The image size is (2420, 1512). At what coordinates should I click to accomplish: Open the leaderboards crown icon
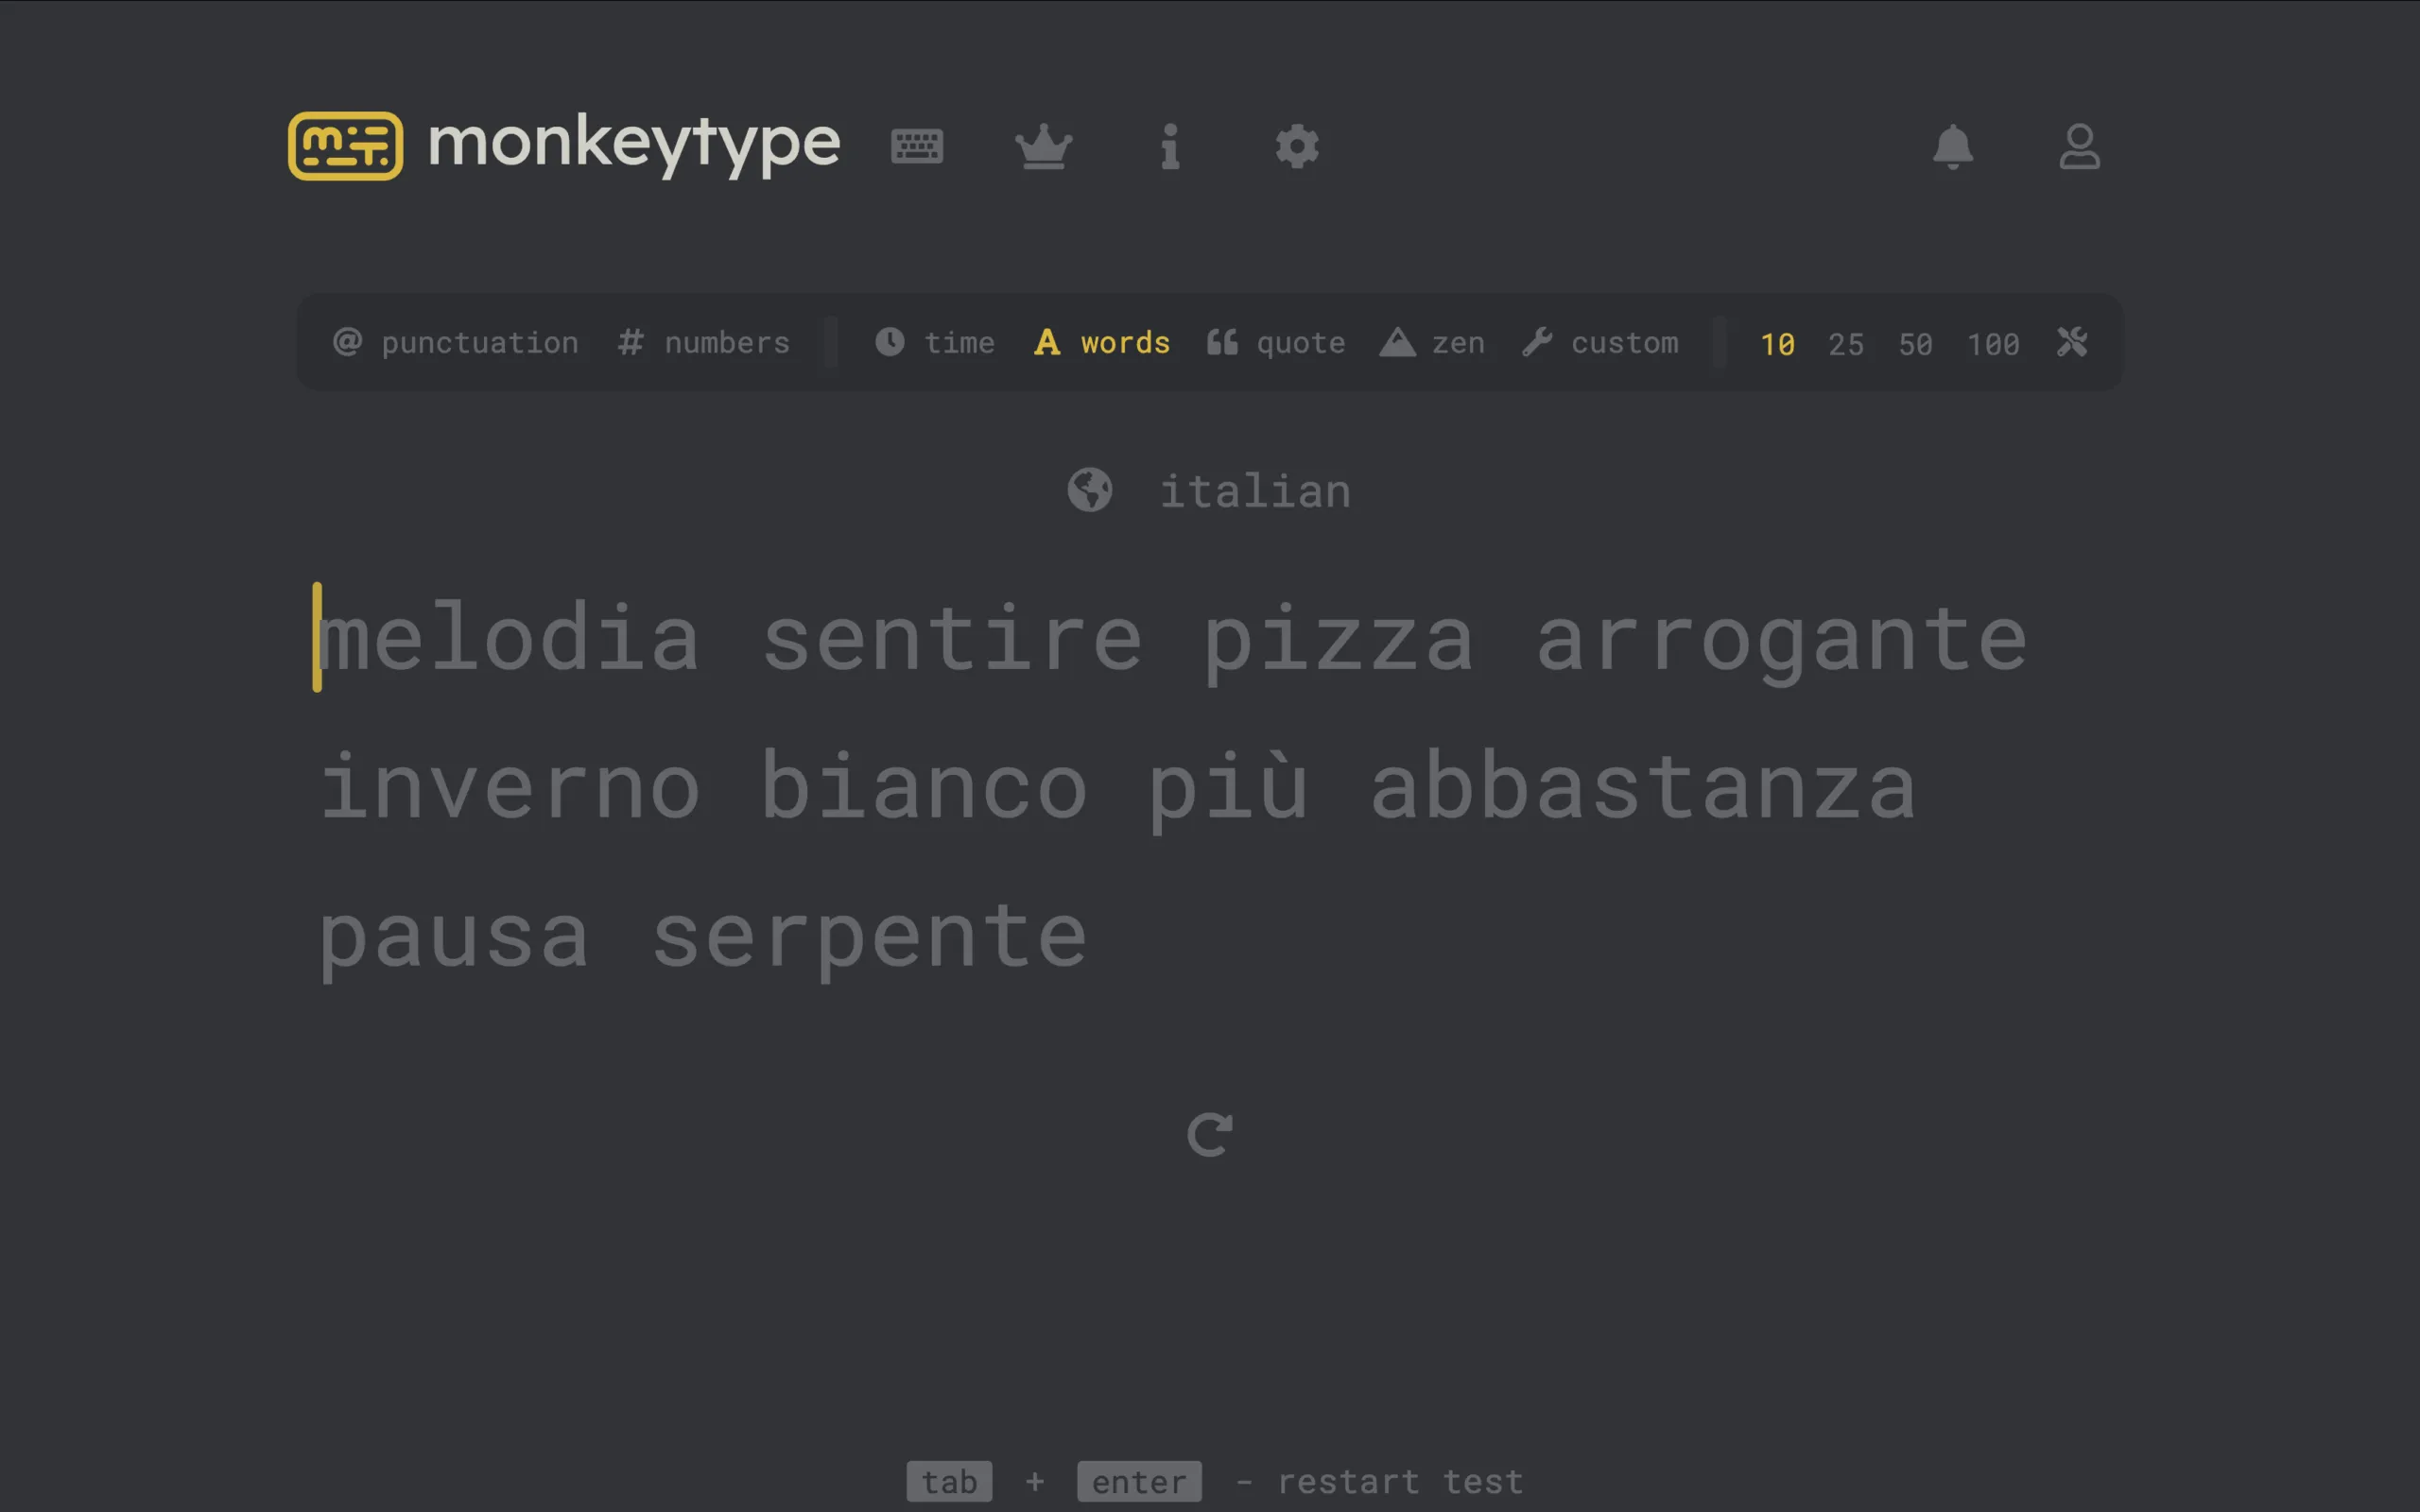pyautogui.click(x=1043, y=147)
